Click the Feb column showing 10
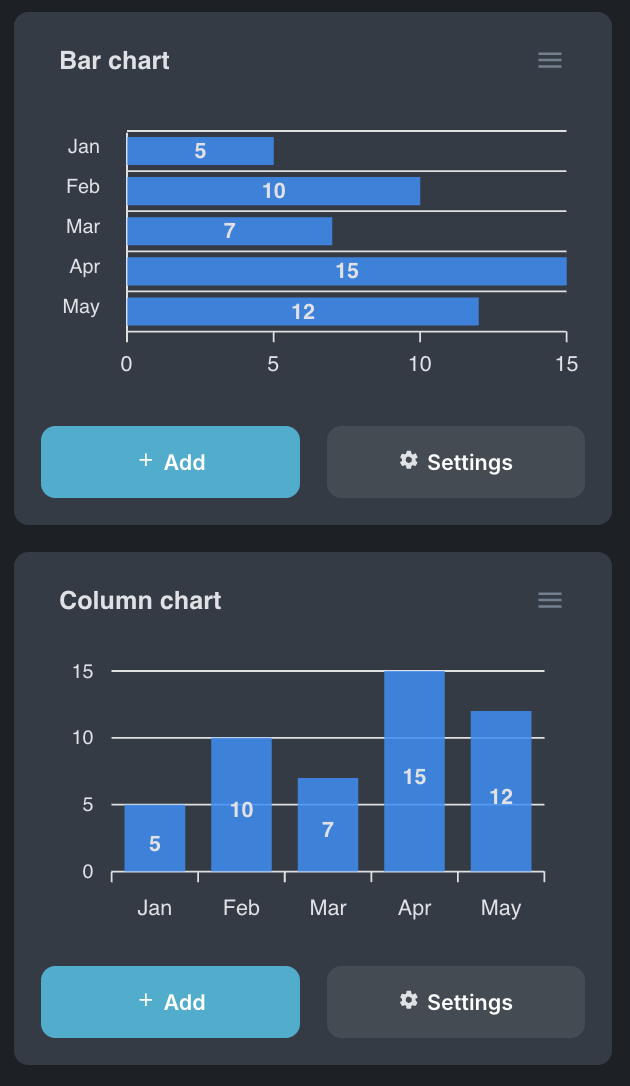The height and width of the screenshot is (1086, 630). click(241, 805)
